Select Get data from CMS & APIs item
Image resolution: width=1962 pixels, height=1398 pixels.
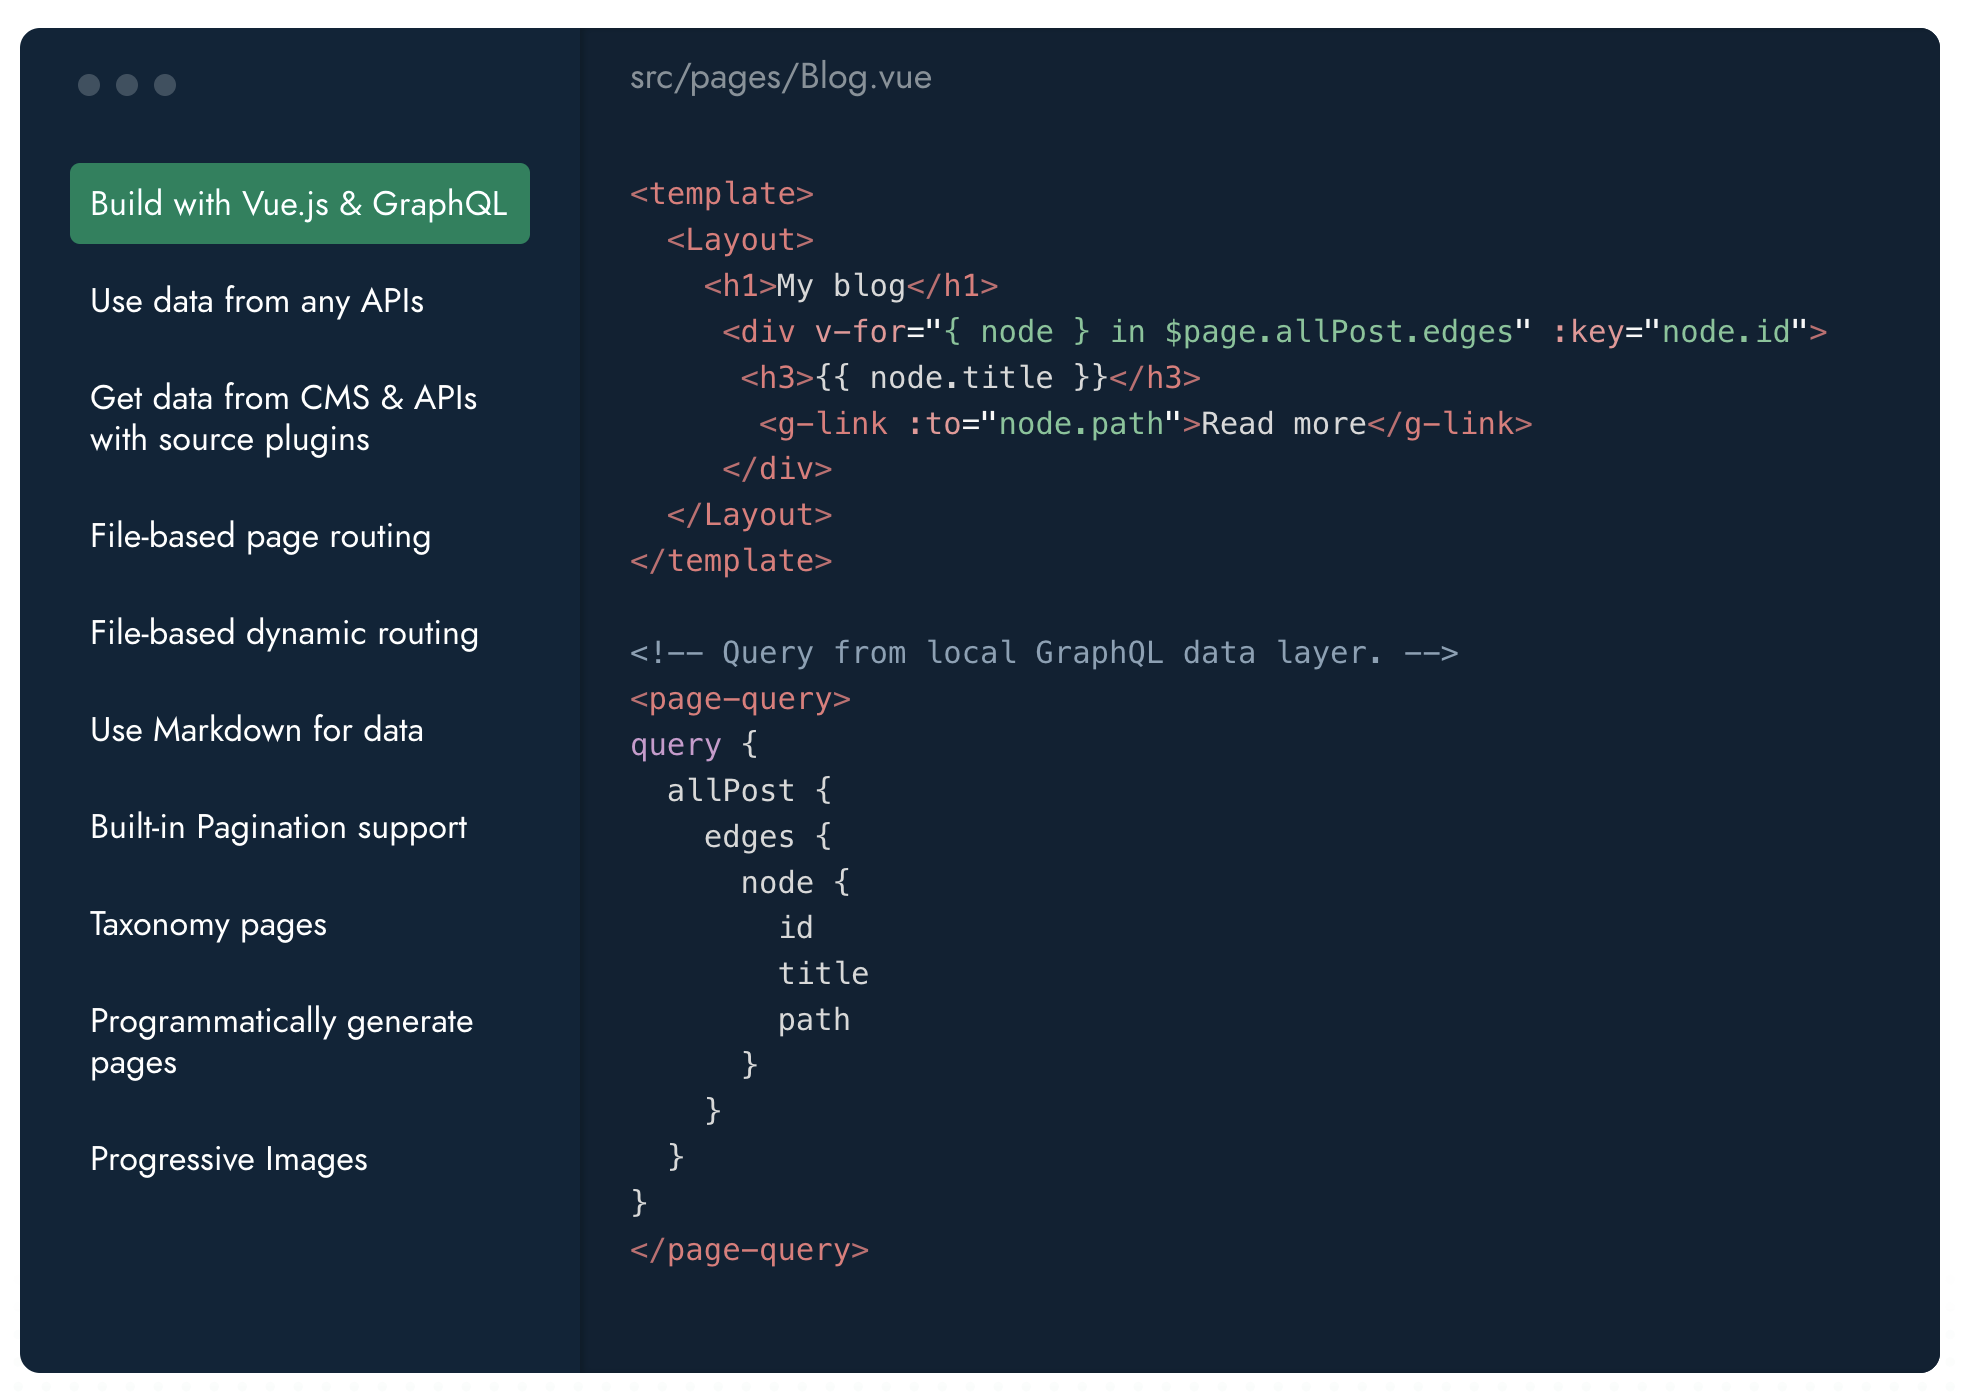283,418
